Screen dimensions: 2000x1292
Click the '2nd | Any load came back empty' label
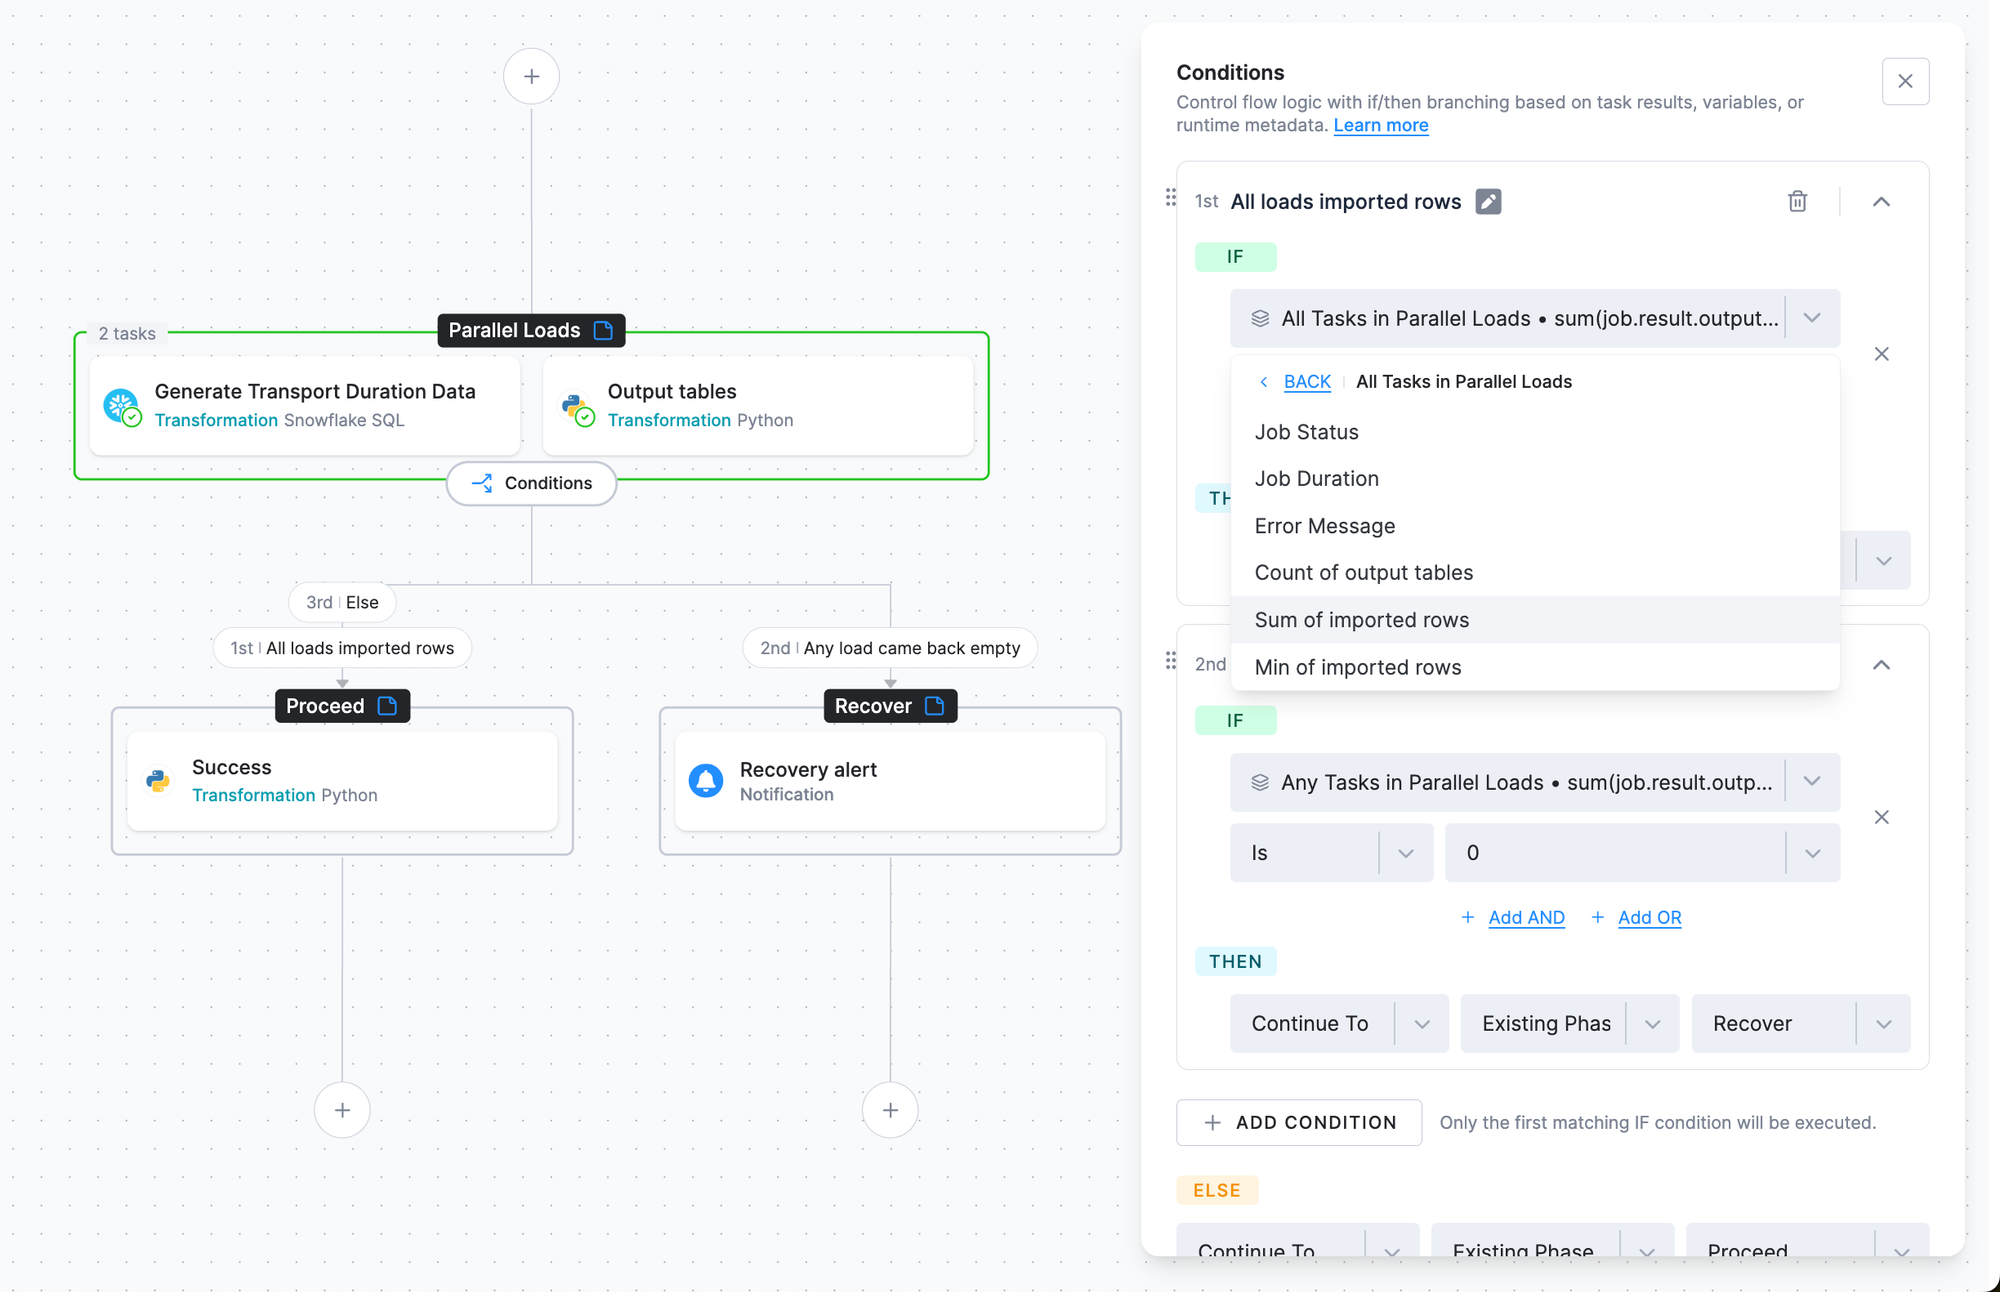[890, 648]
